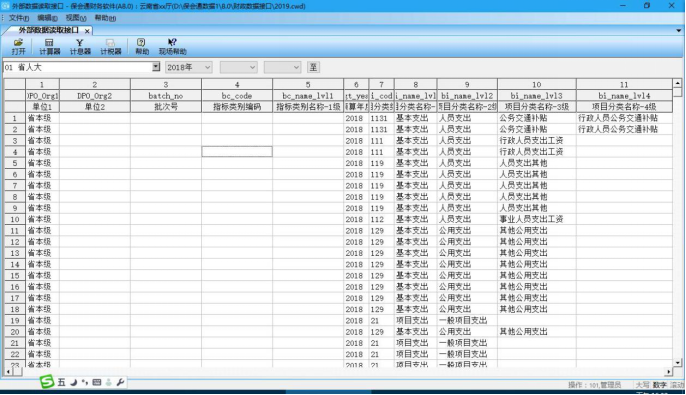Click the 打开 (Open) toolbar icon

point(18,46)
